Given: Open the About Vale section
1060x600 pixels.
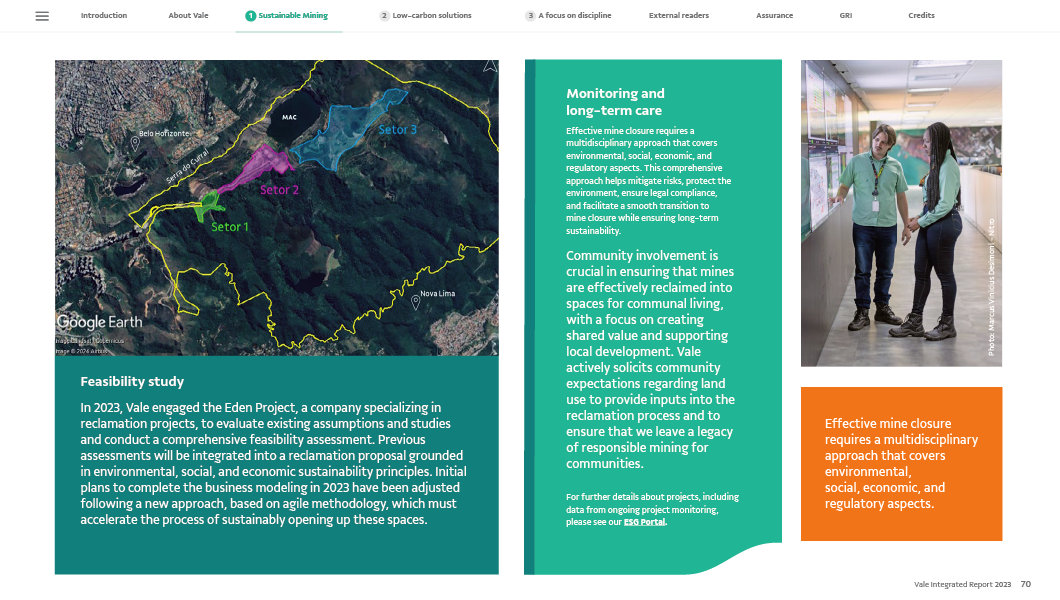Looking at the screenshot, I should (x=188, y=16).
